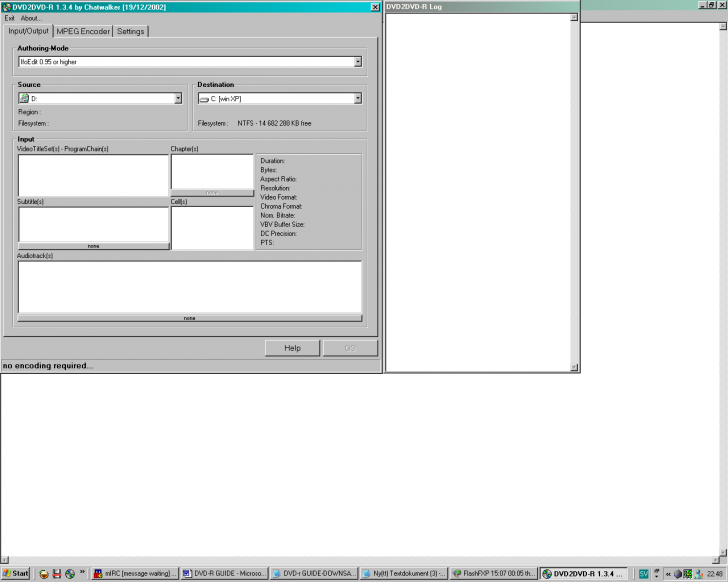728x582 pixels.
Task: Expand the quick launch overflow chevron
Action: click(82, 572)
